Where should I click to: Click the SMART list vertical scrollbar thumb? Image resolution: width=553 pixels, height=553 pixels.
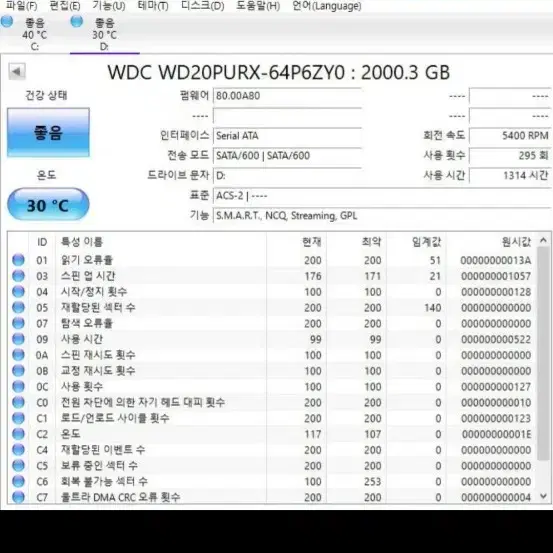(x=543, y=353)
